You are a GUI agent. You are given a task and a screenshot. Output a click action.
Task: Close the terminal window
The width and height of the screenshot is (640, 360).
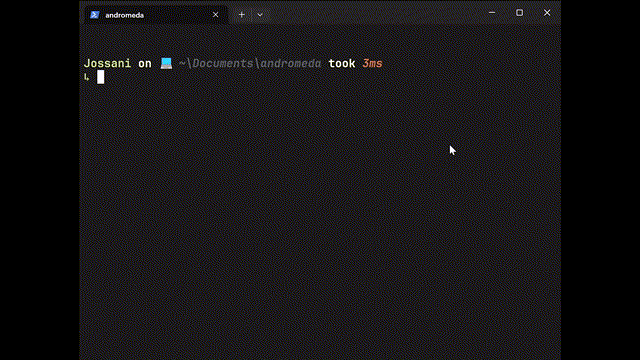(547, 13)
